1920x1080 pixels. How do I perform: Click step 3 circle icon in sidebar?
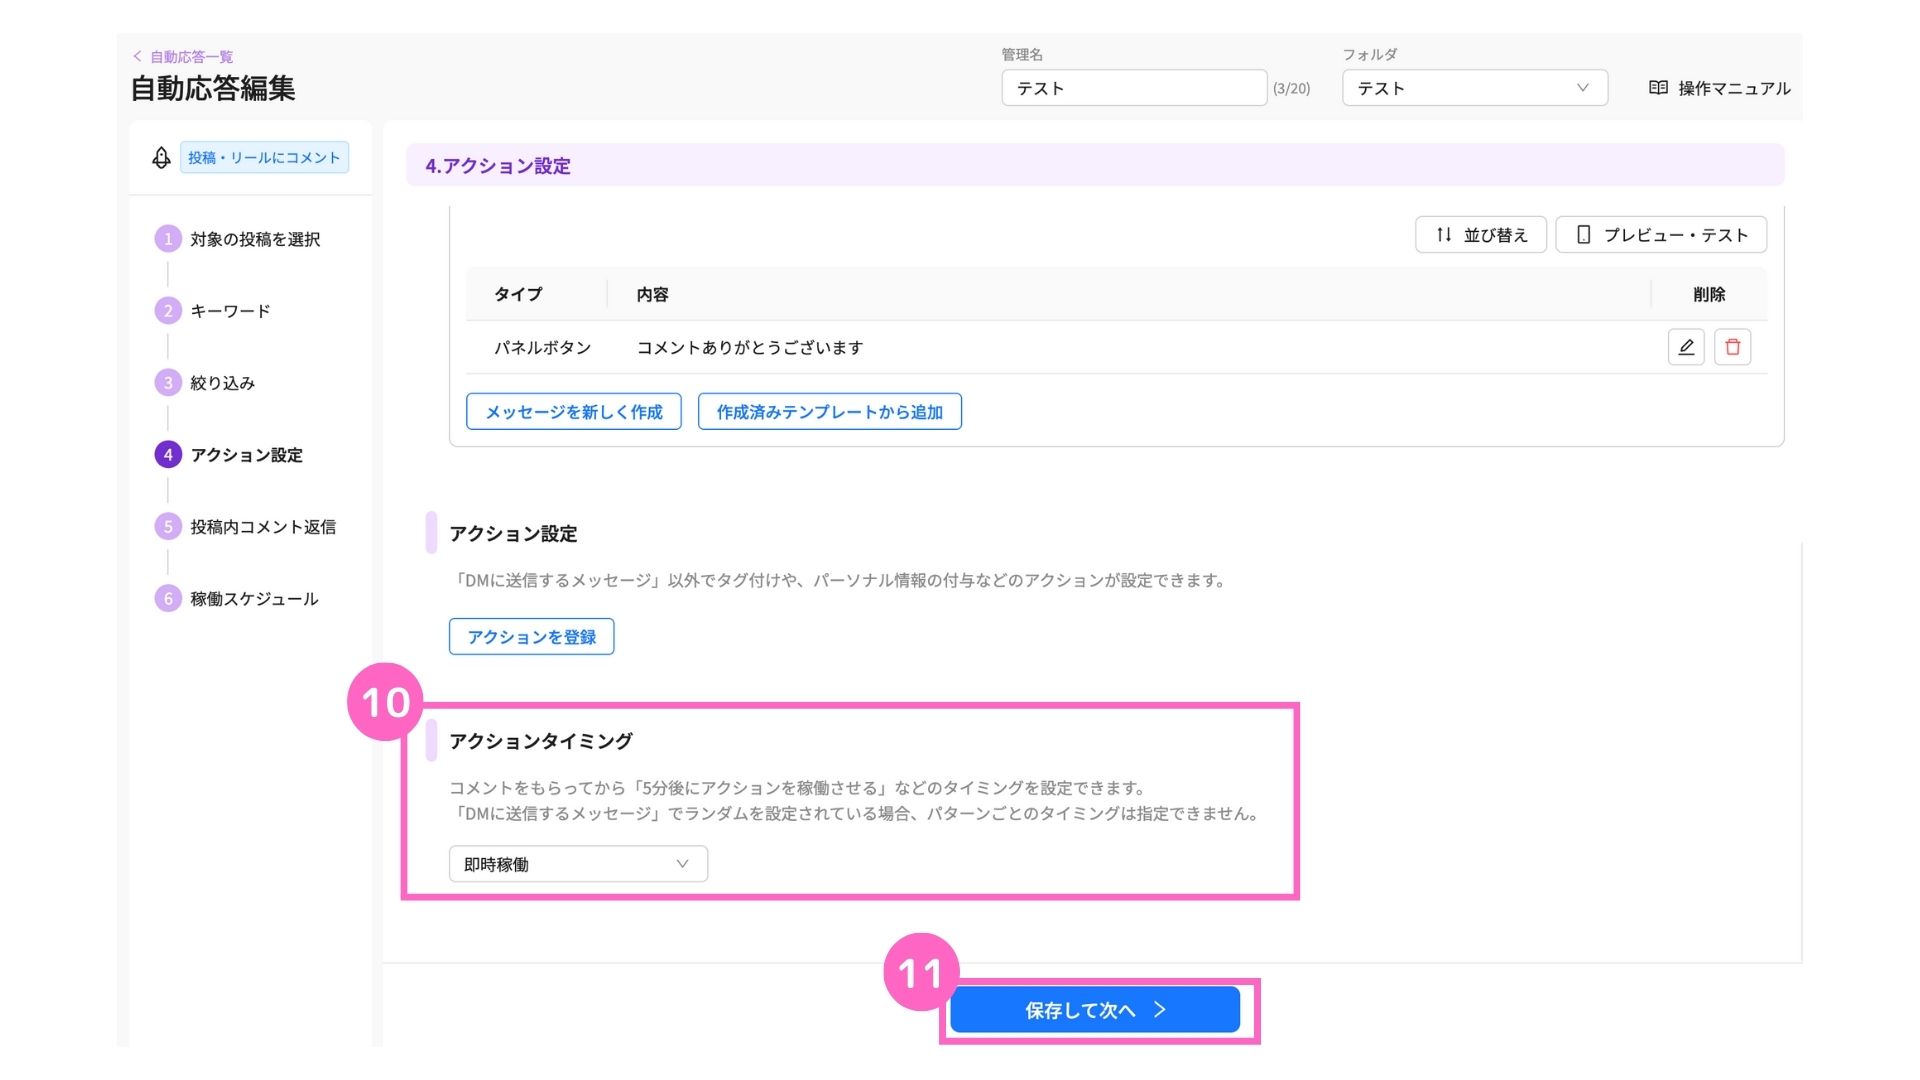(168, 383)
